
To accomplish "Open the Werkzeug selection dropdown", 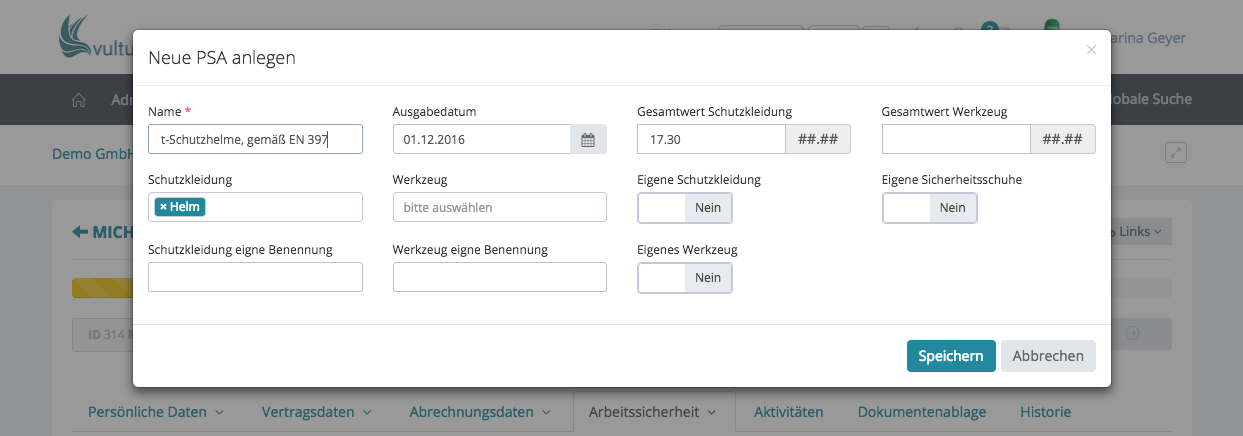I will click(499, 207).
